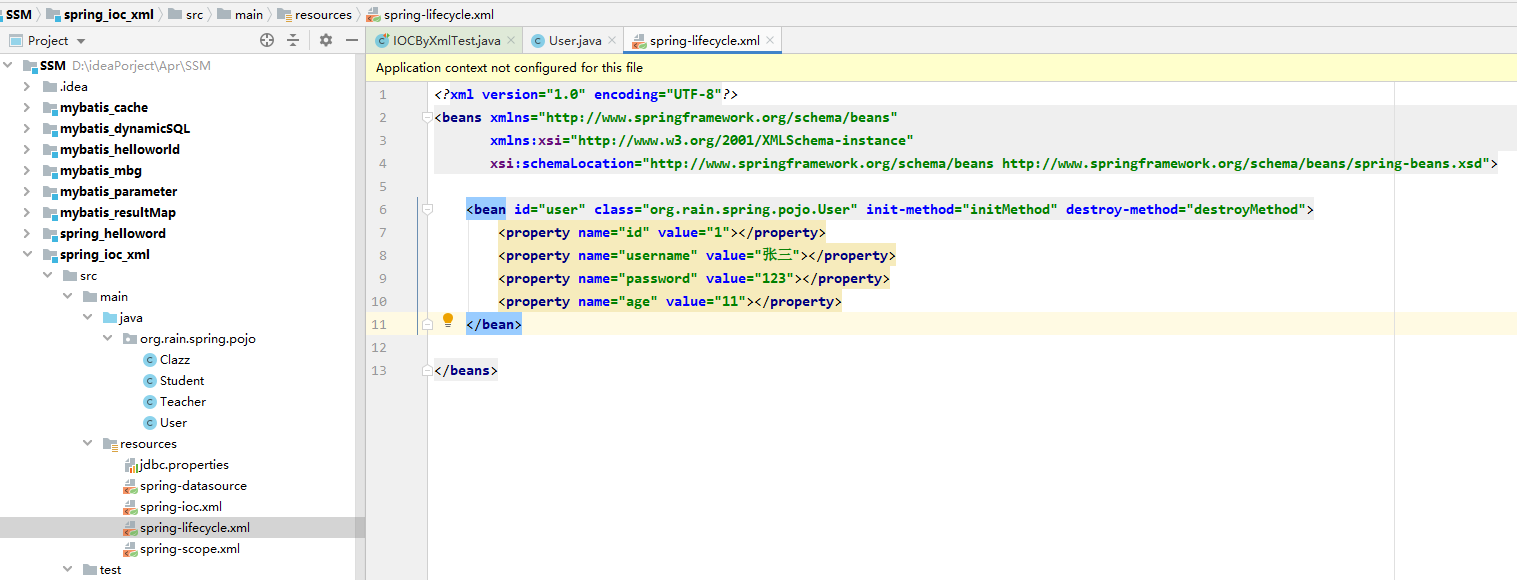Click the org.rain.spring.pojo.User class value
1517x580 pixels.
(750, 210)
